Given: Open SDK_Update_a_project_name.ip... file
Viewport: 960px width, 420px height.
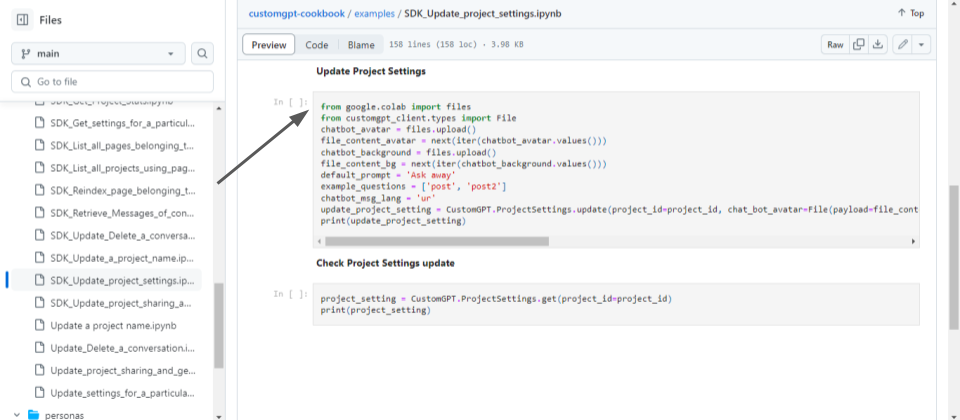Looking at the screenshot, I should tap(122, 258).
